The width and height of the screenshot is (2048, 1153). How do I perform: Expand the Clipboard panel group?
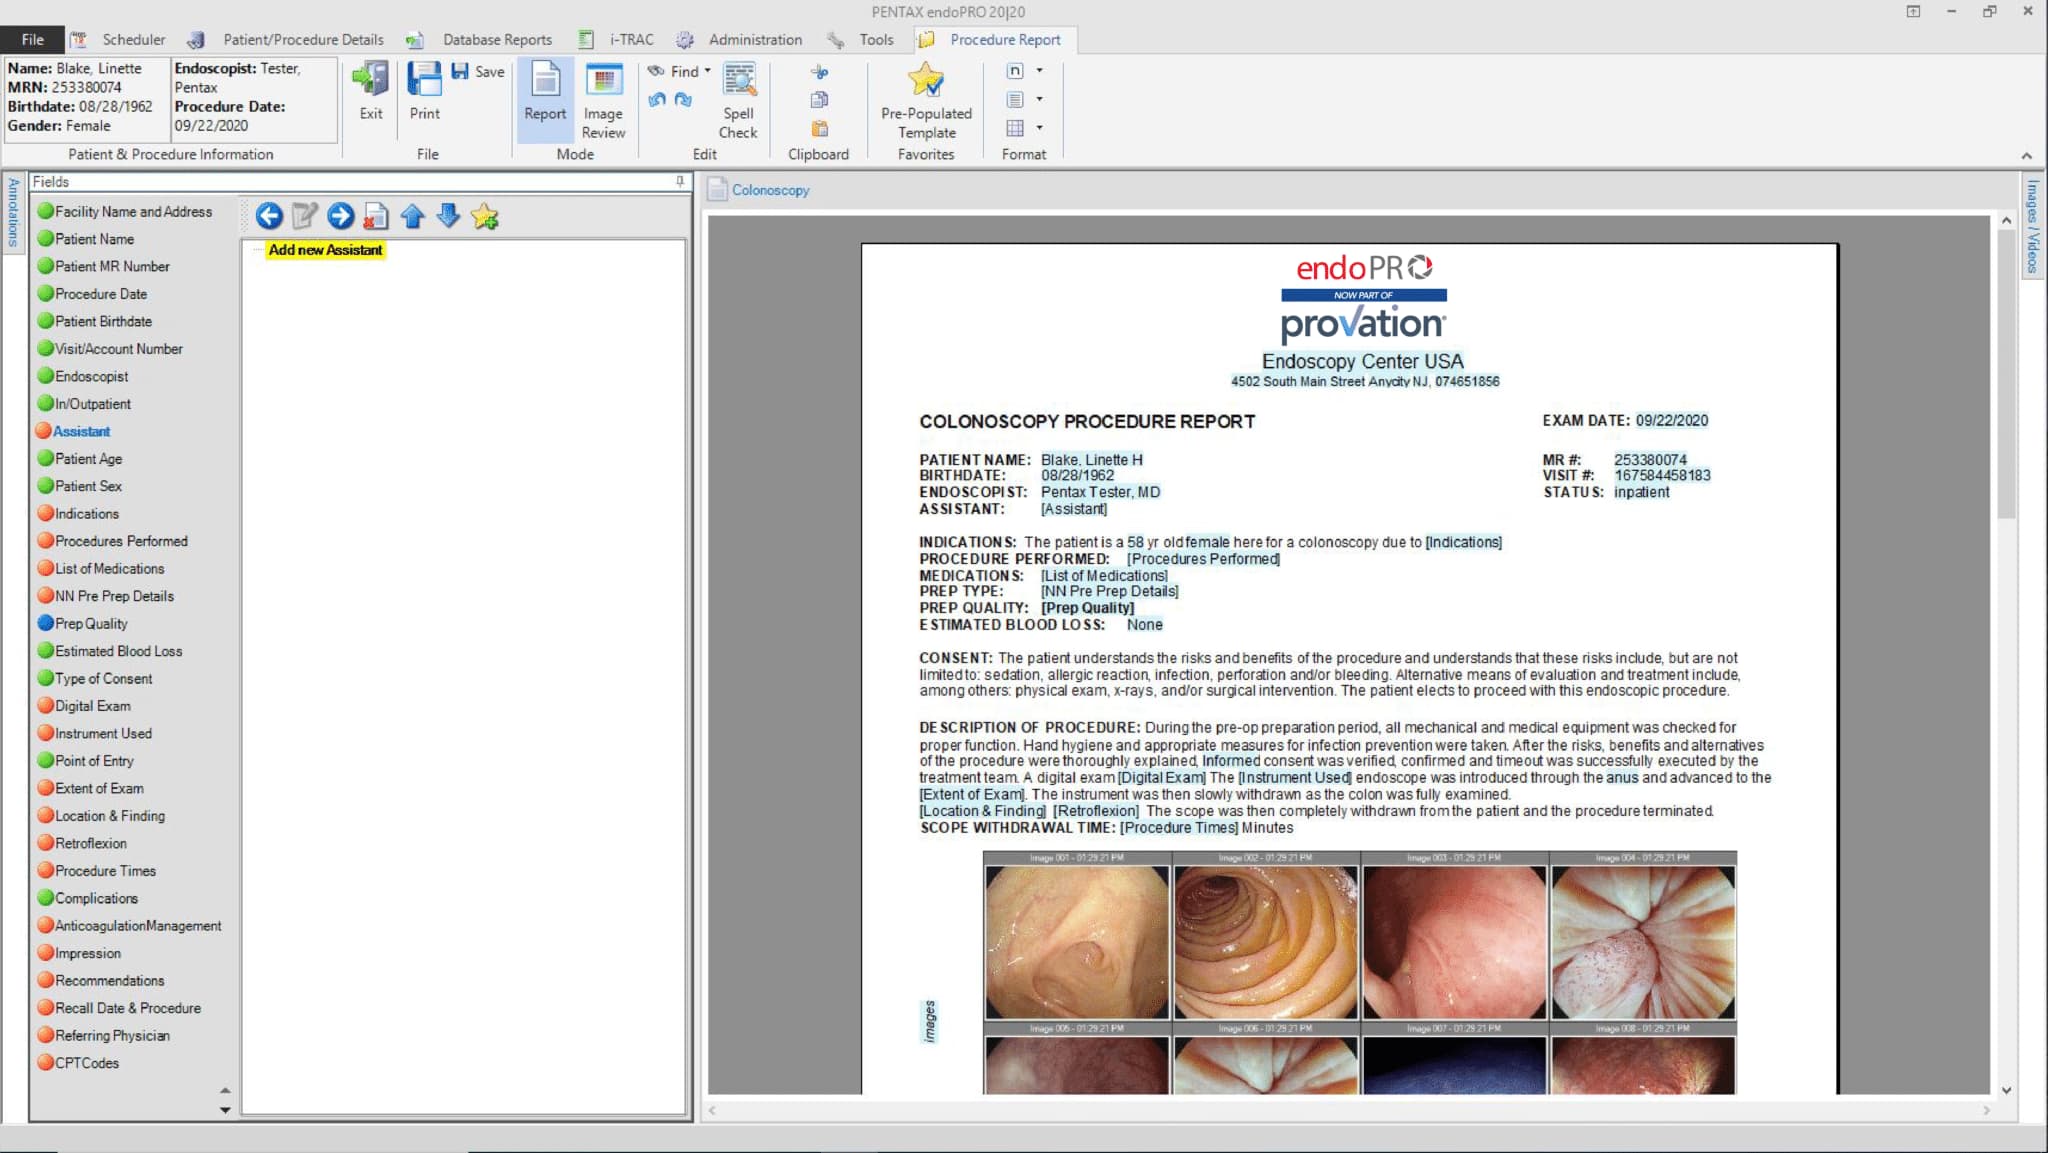817,155
